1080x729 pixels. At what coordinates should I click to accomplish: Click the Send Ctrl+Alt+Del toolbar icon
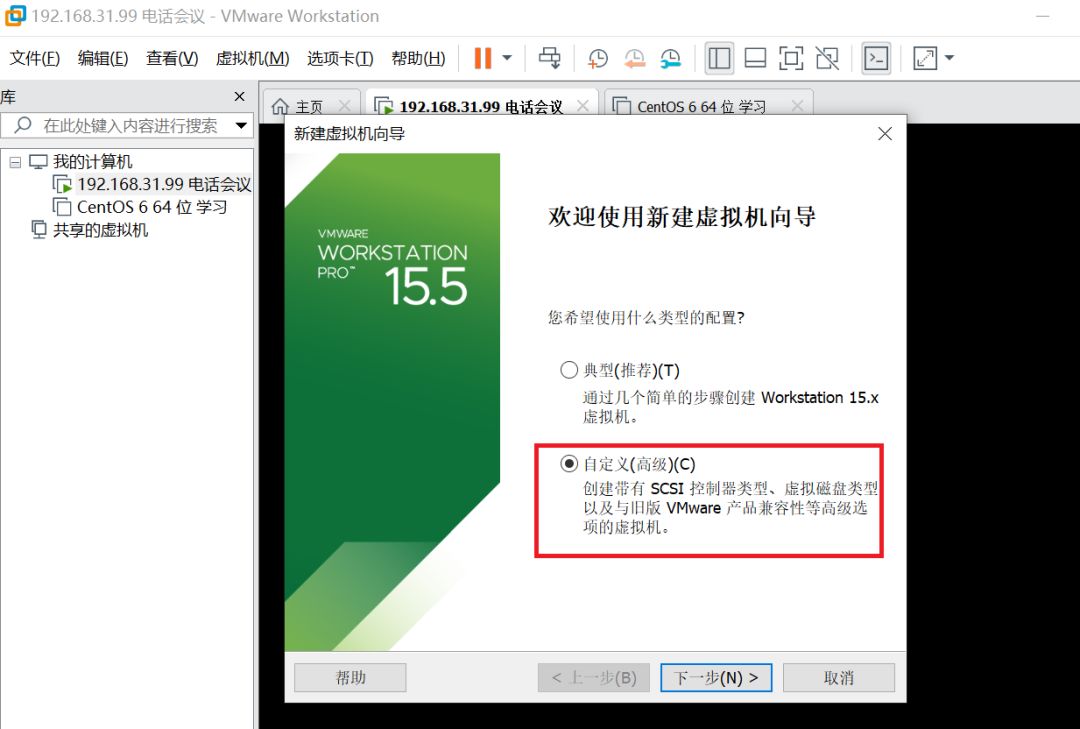click(550, 58)
